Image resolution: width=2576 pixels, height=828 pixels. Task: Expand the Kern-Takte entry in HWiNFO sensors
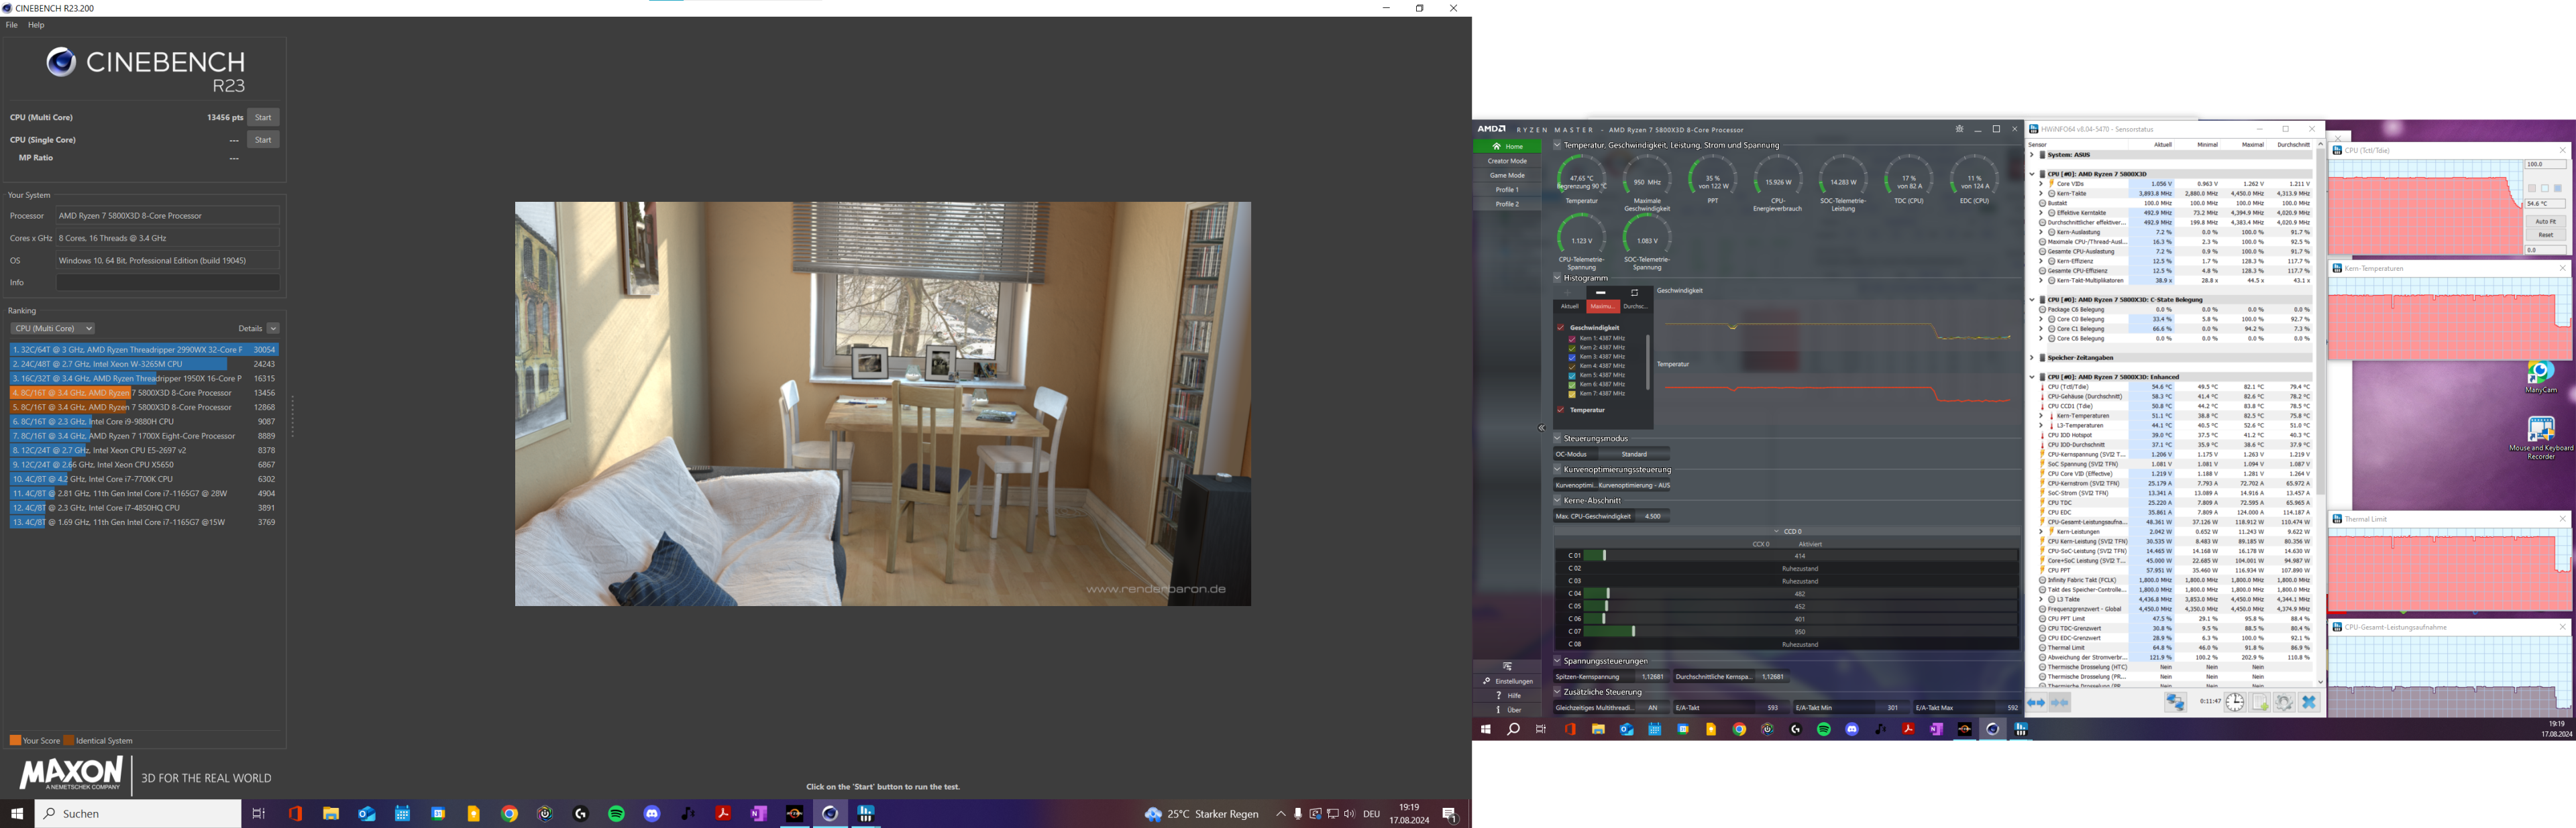pyautogui.click(x=2041, y=193)
